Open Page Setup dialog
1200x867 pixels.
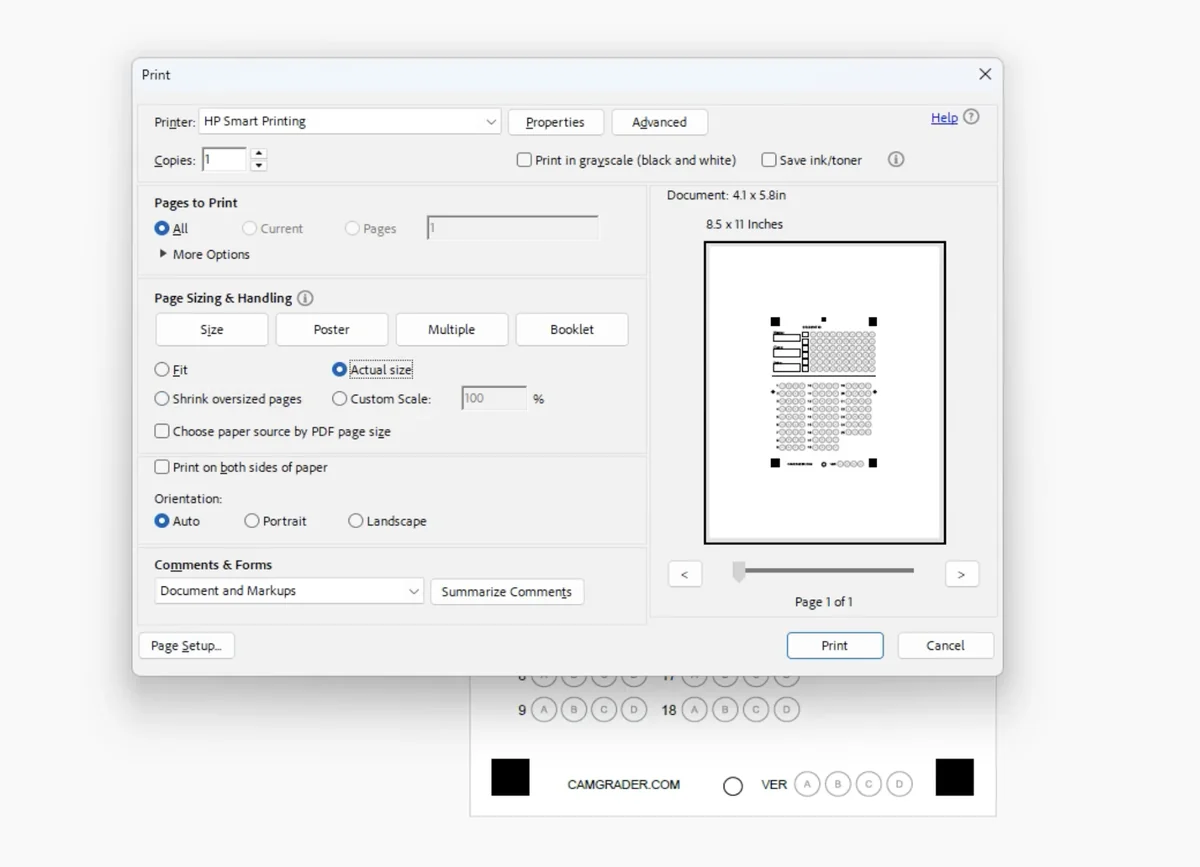187,645
